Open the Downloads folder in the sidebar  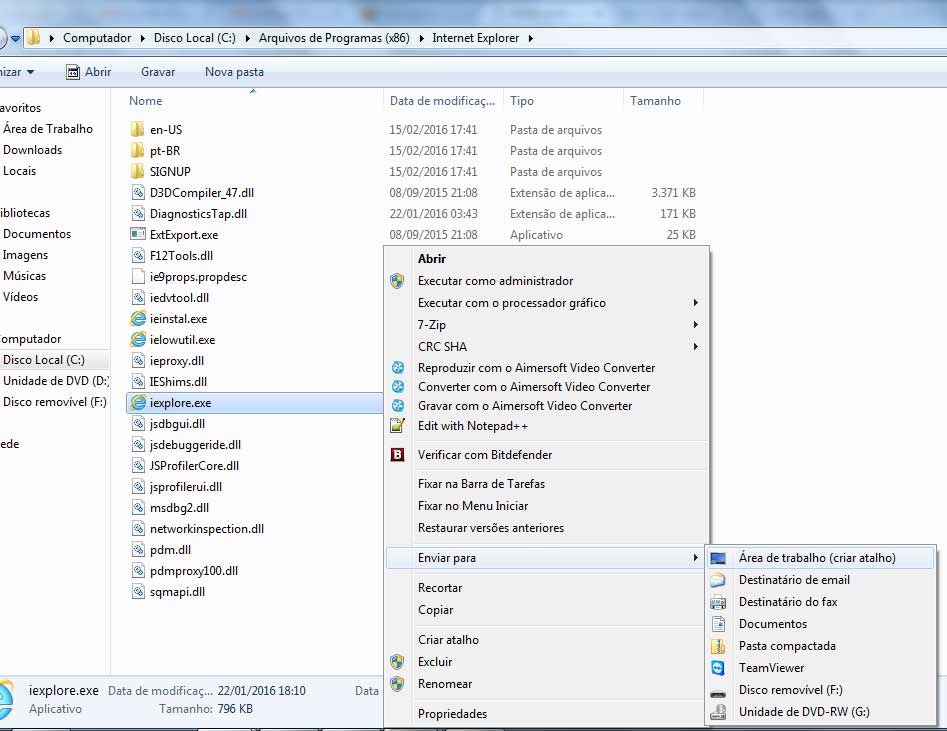pyautogui.click(x=33, y=150)
